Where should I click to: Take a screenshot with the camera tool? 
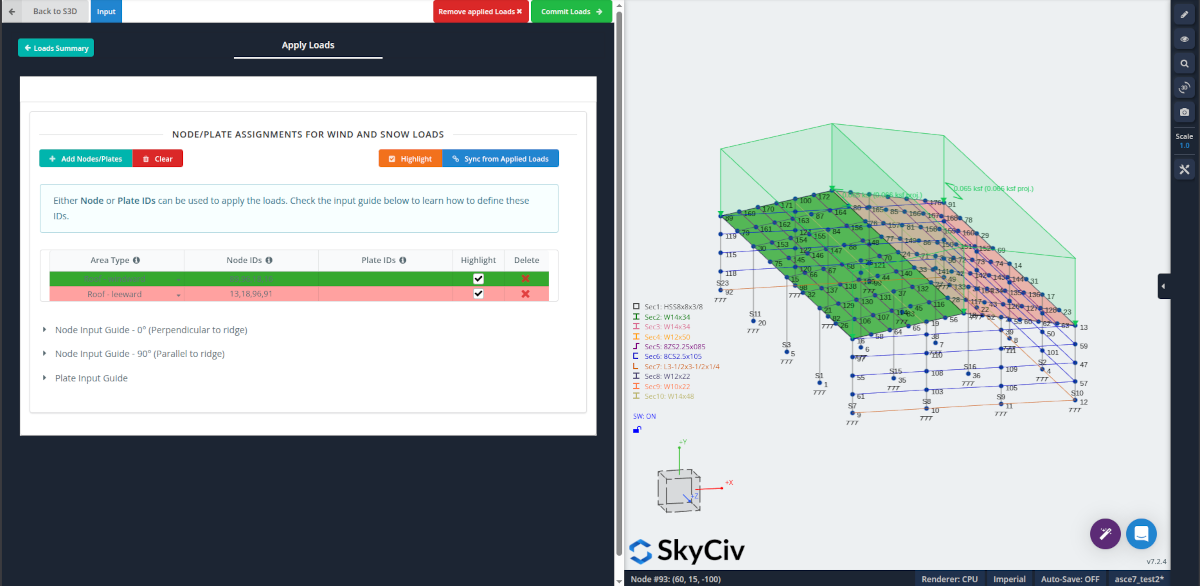tap(1184, 112)
